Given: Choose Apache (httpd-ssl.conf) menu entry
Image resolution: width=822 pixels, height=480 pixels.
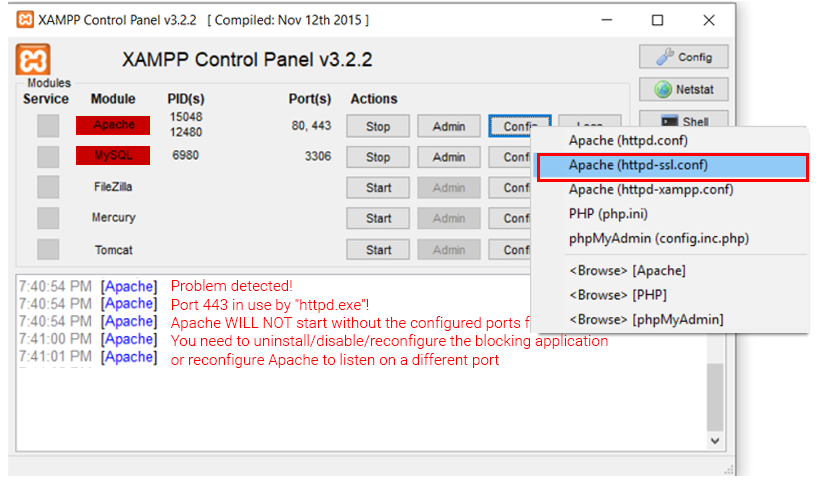Looking at the screenshot, I should click(x=672, y=165).
